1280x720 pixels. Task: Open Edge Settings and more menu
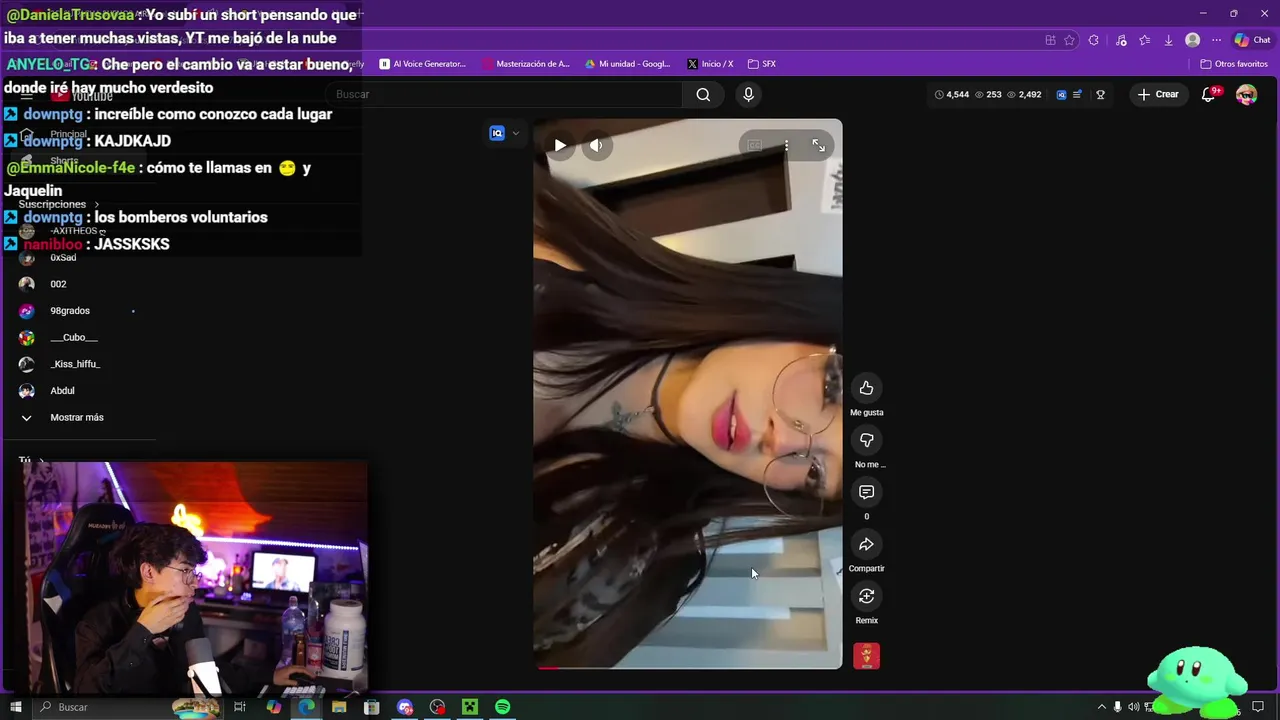click(x=1216, y=40)
